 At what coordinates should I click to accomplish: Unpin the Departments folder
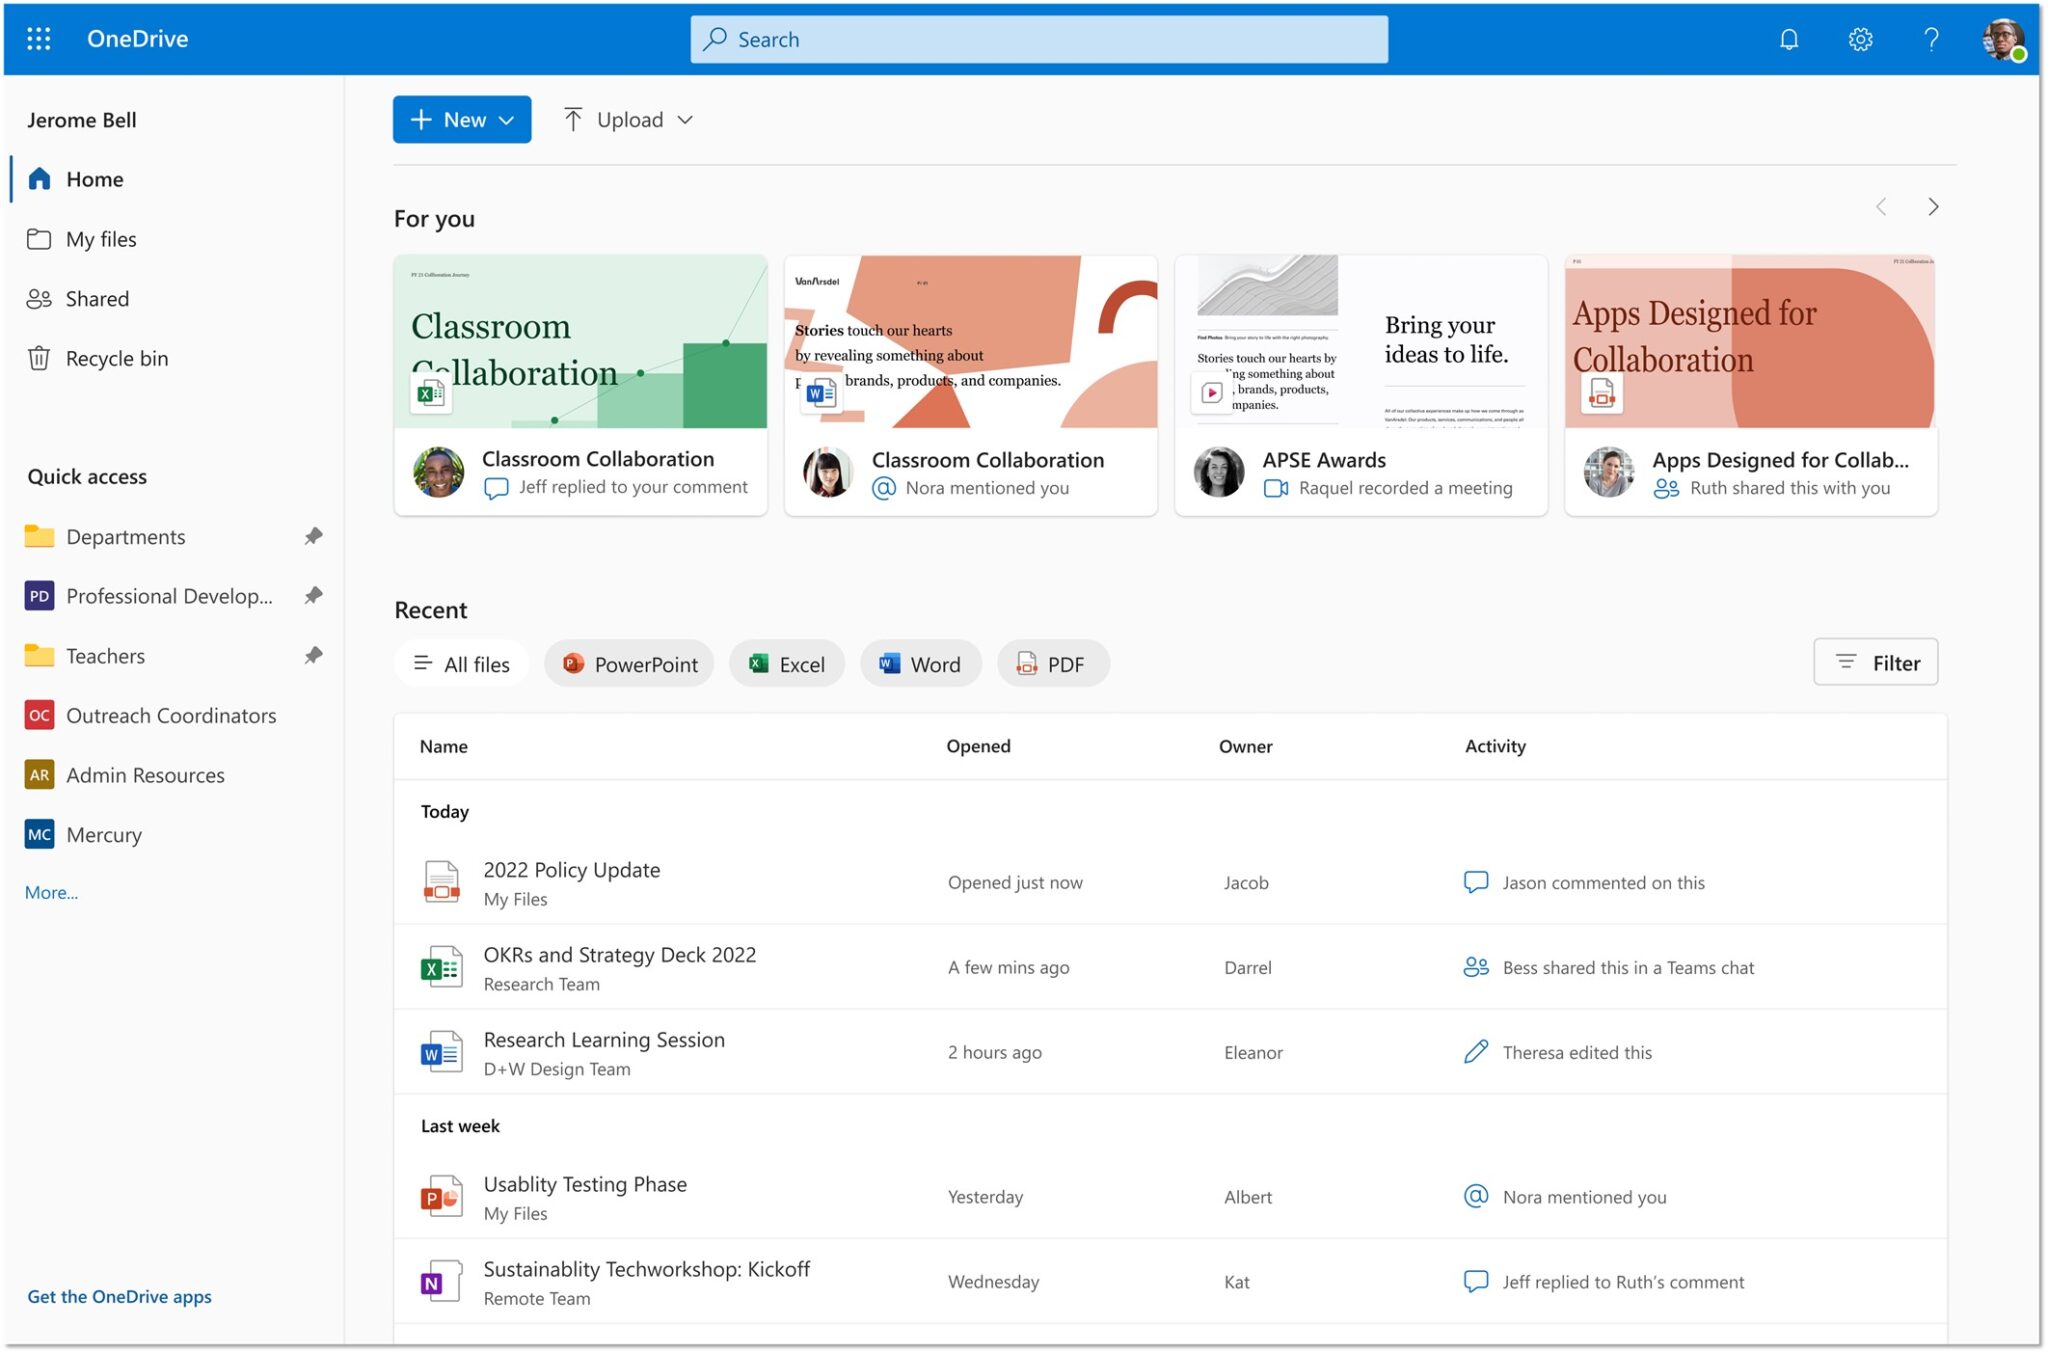pos(313,536)
